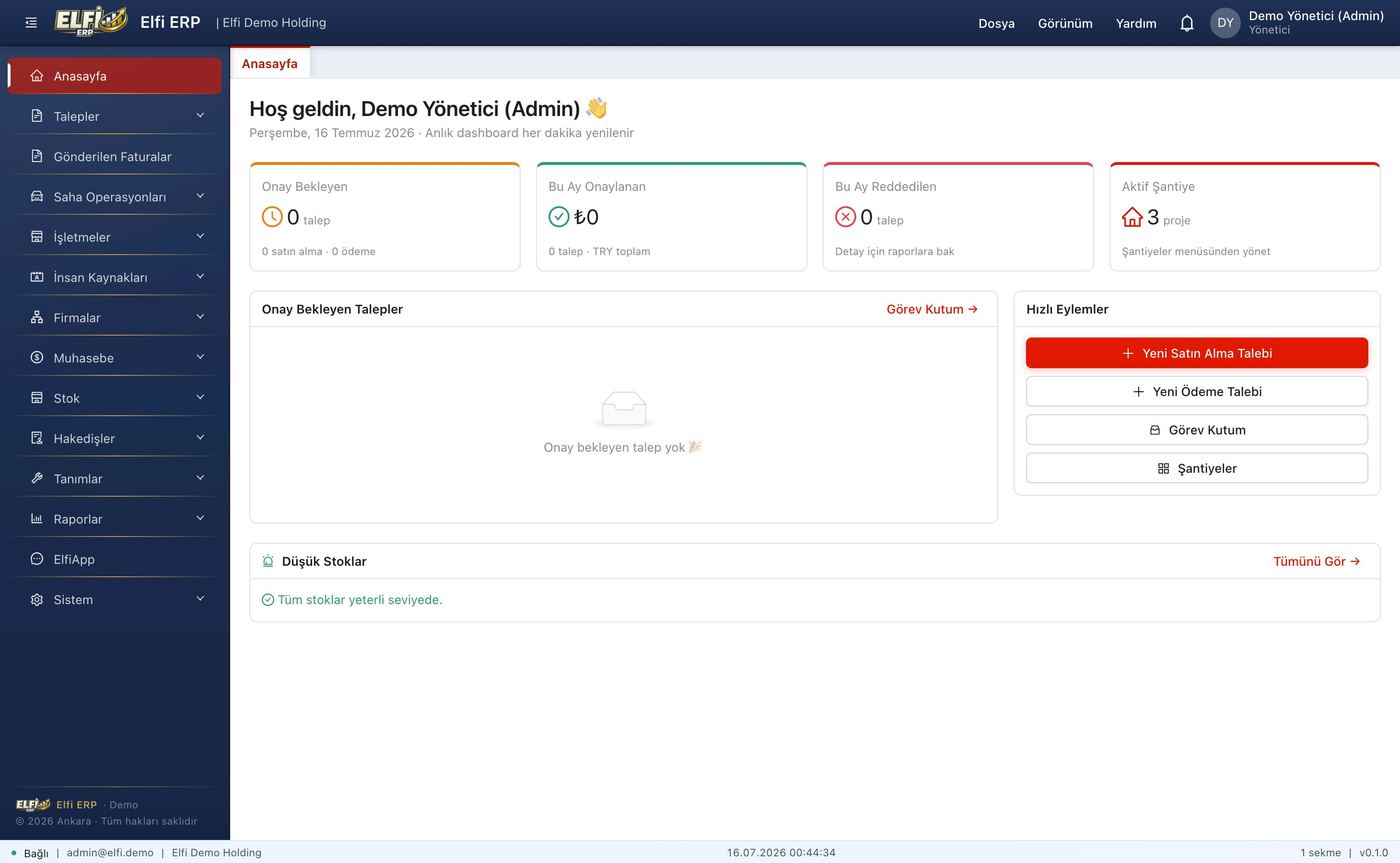Expand the Muhasebe section
This screenshot has width=1400, height=863.
click(x=115, y=357)
